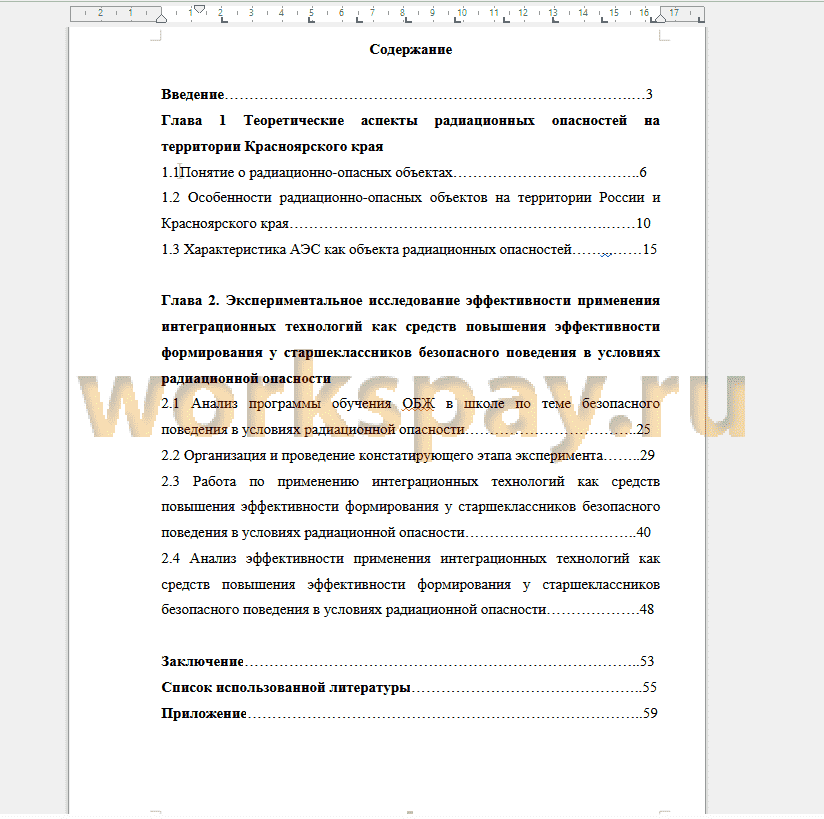This screenshot has width=824, height=819.
Task: Click page number 48 of the 2.4 entry
Action: coord(647,610)
